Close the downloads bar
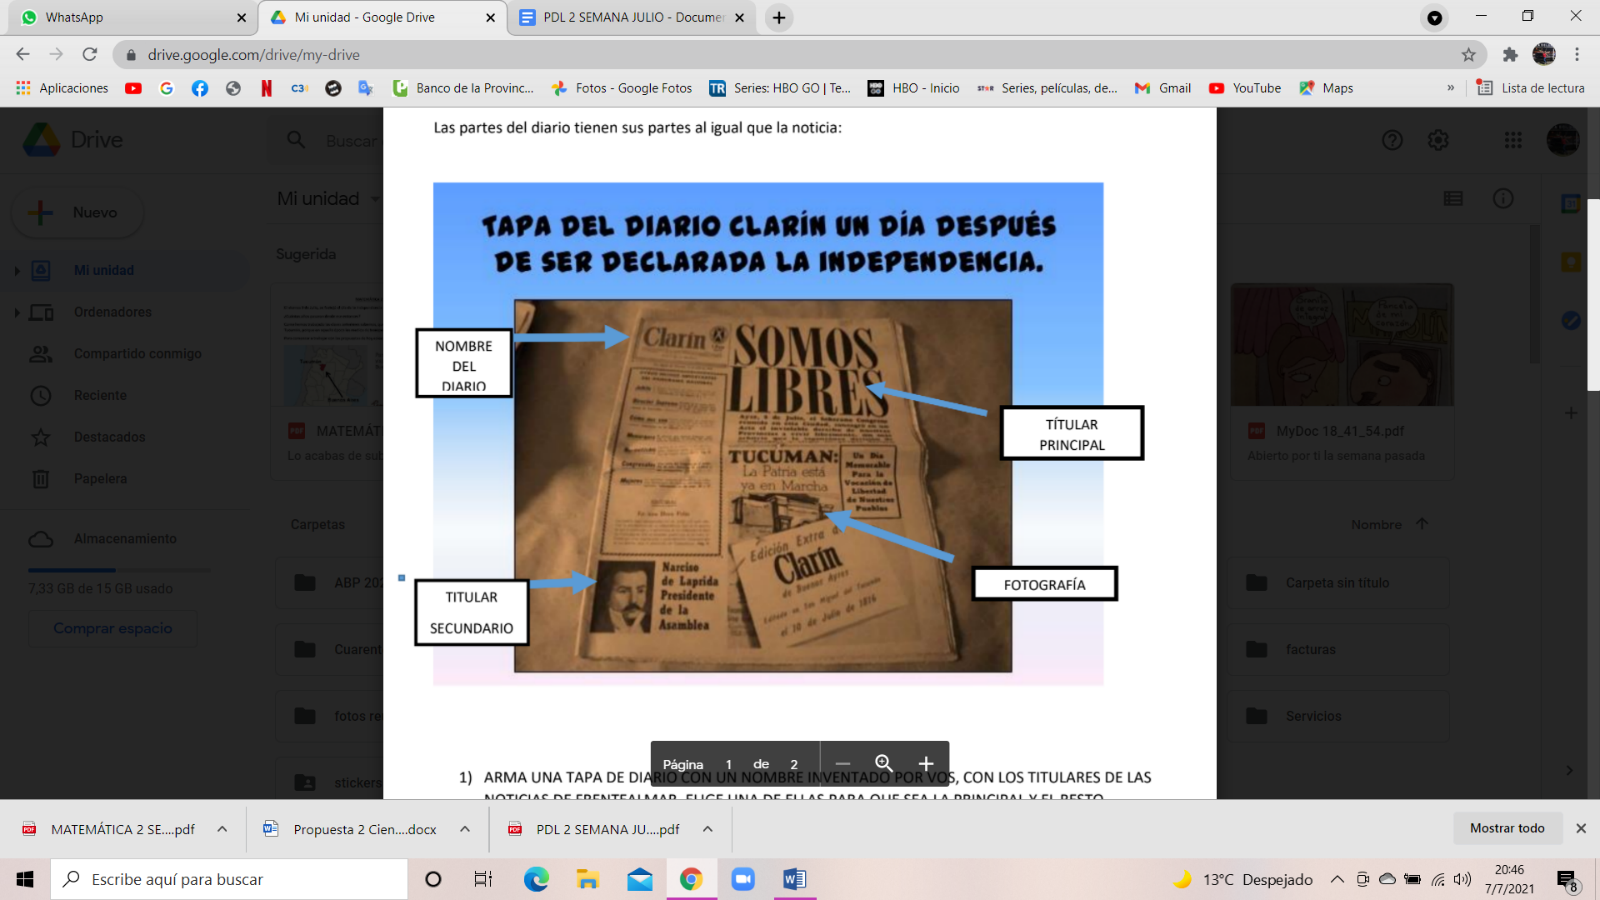 pyautogui.click(x=1581, y=828)
